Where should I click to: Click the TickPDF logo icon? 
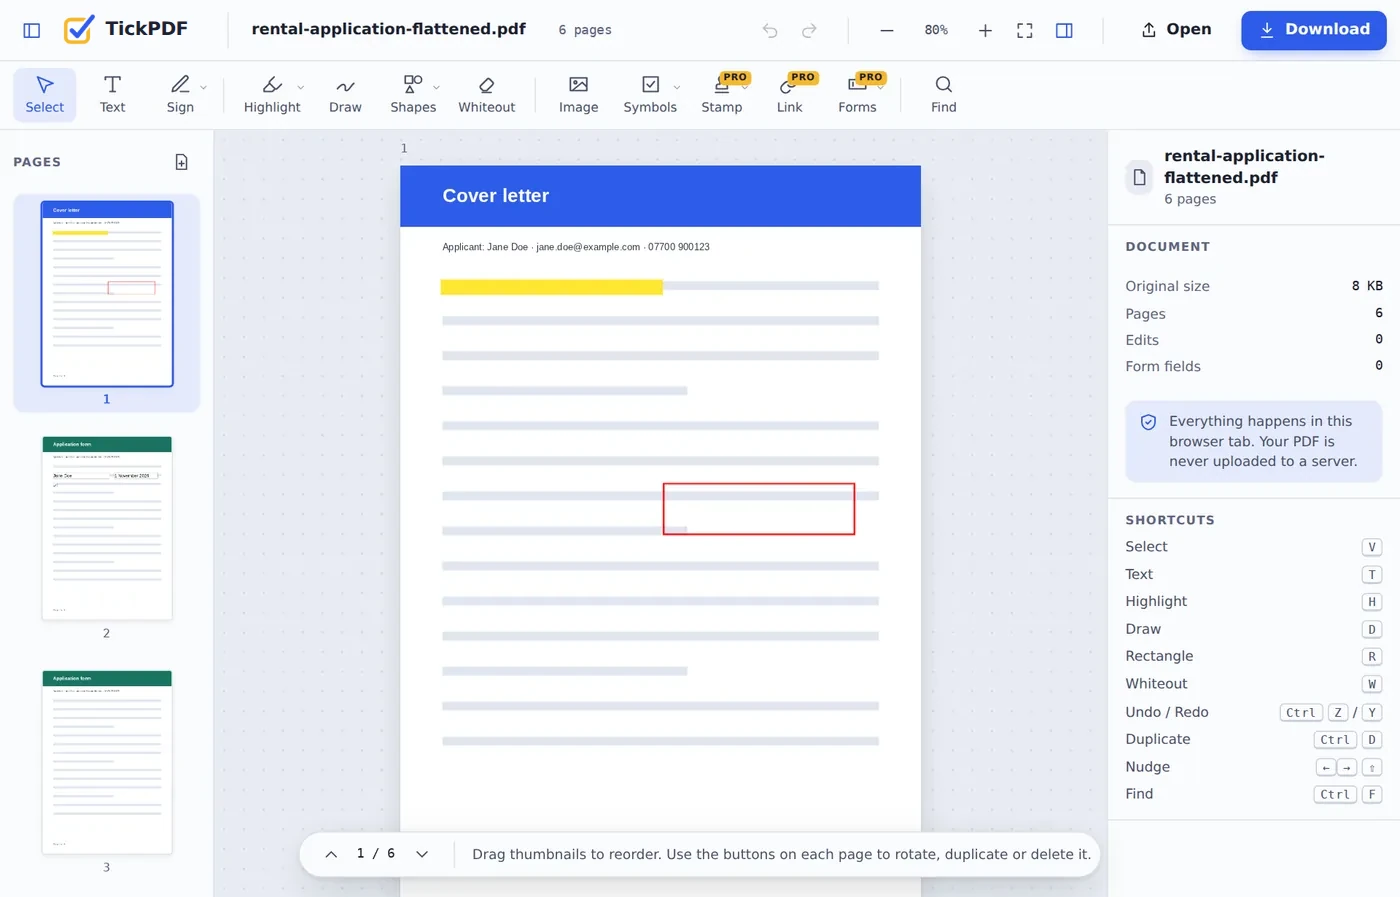[x=79, y=29]
